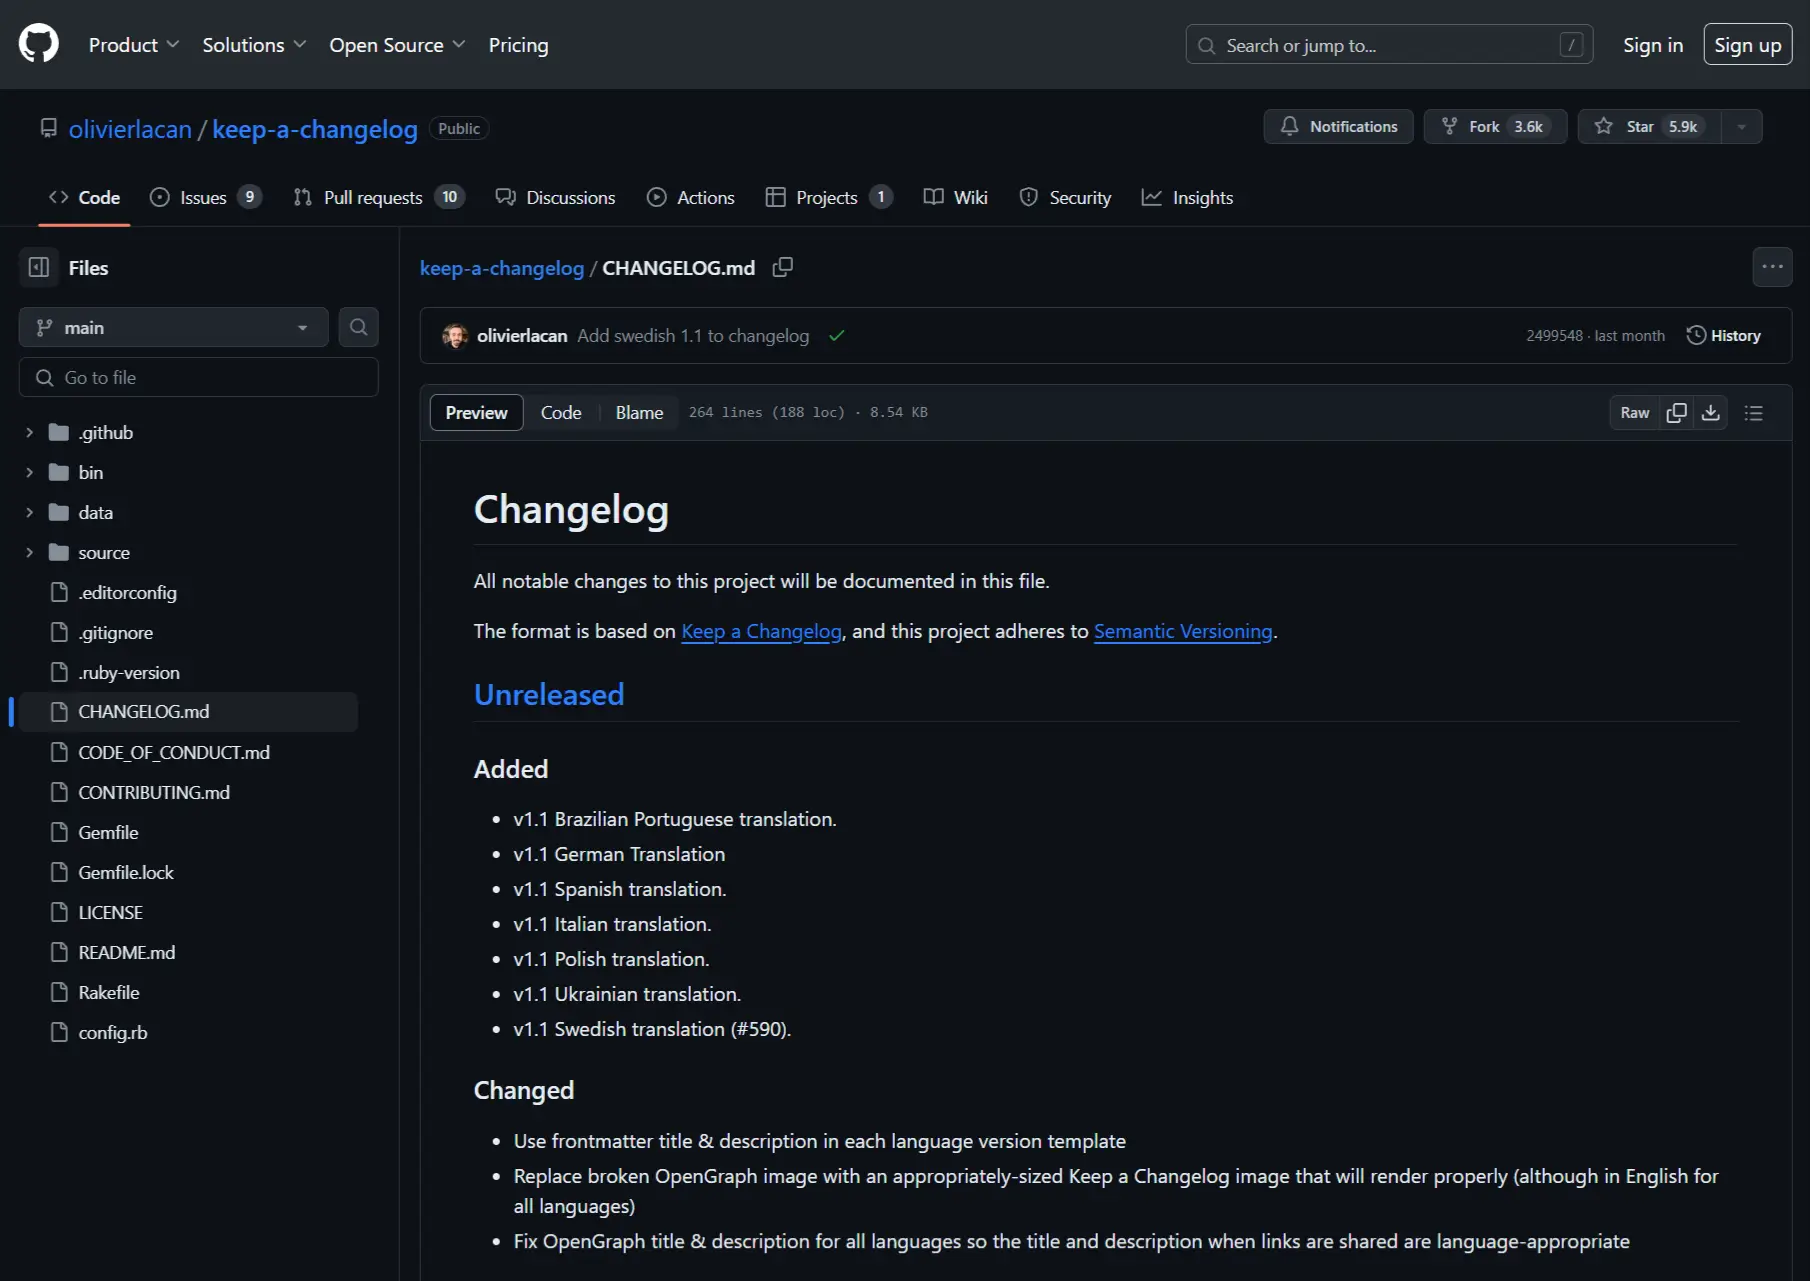Open the file outline list icon
Image resolution: width=1810 pixels, height=1281 pixels.
[1754, 412]
